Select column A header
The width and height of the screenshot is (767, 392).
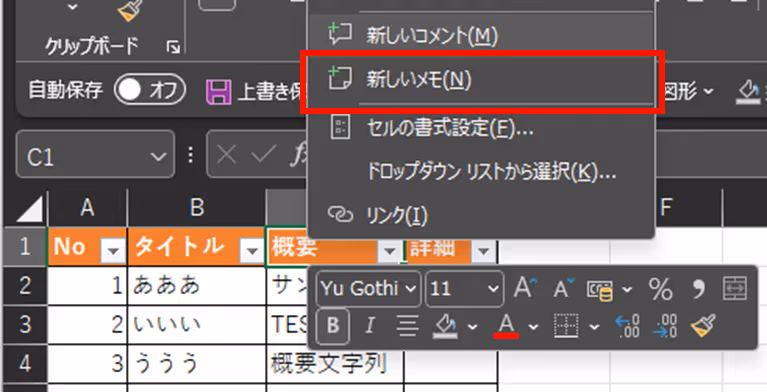pyautogui.click(x=87, y=208)
